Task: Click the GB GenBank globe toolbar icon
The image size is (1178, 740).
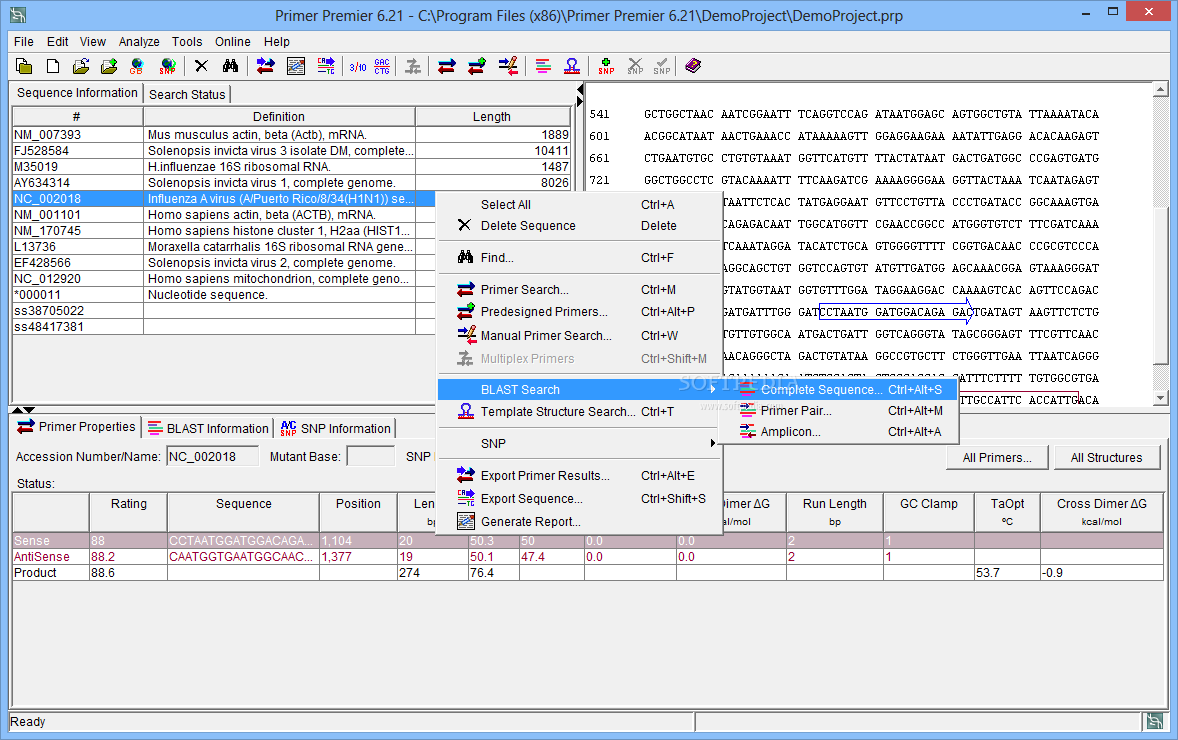Action: coord(136,66)
